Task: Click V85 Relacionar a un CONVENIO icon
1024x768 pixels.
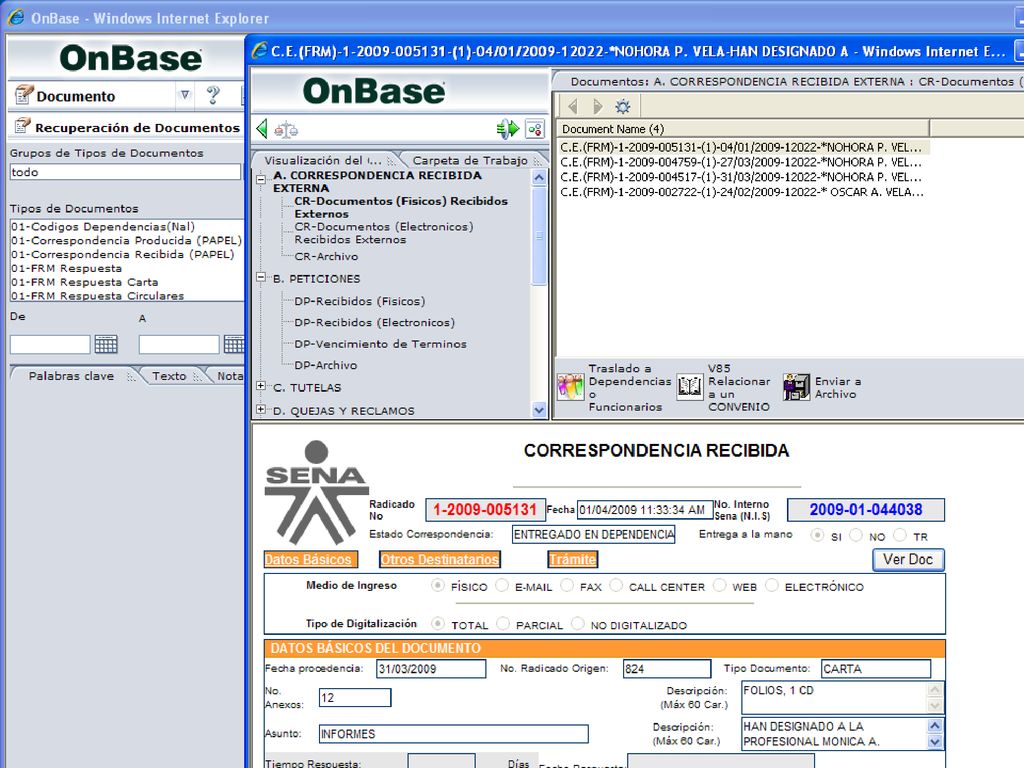Action: click(x=690, y=387)
